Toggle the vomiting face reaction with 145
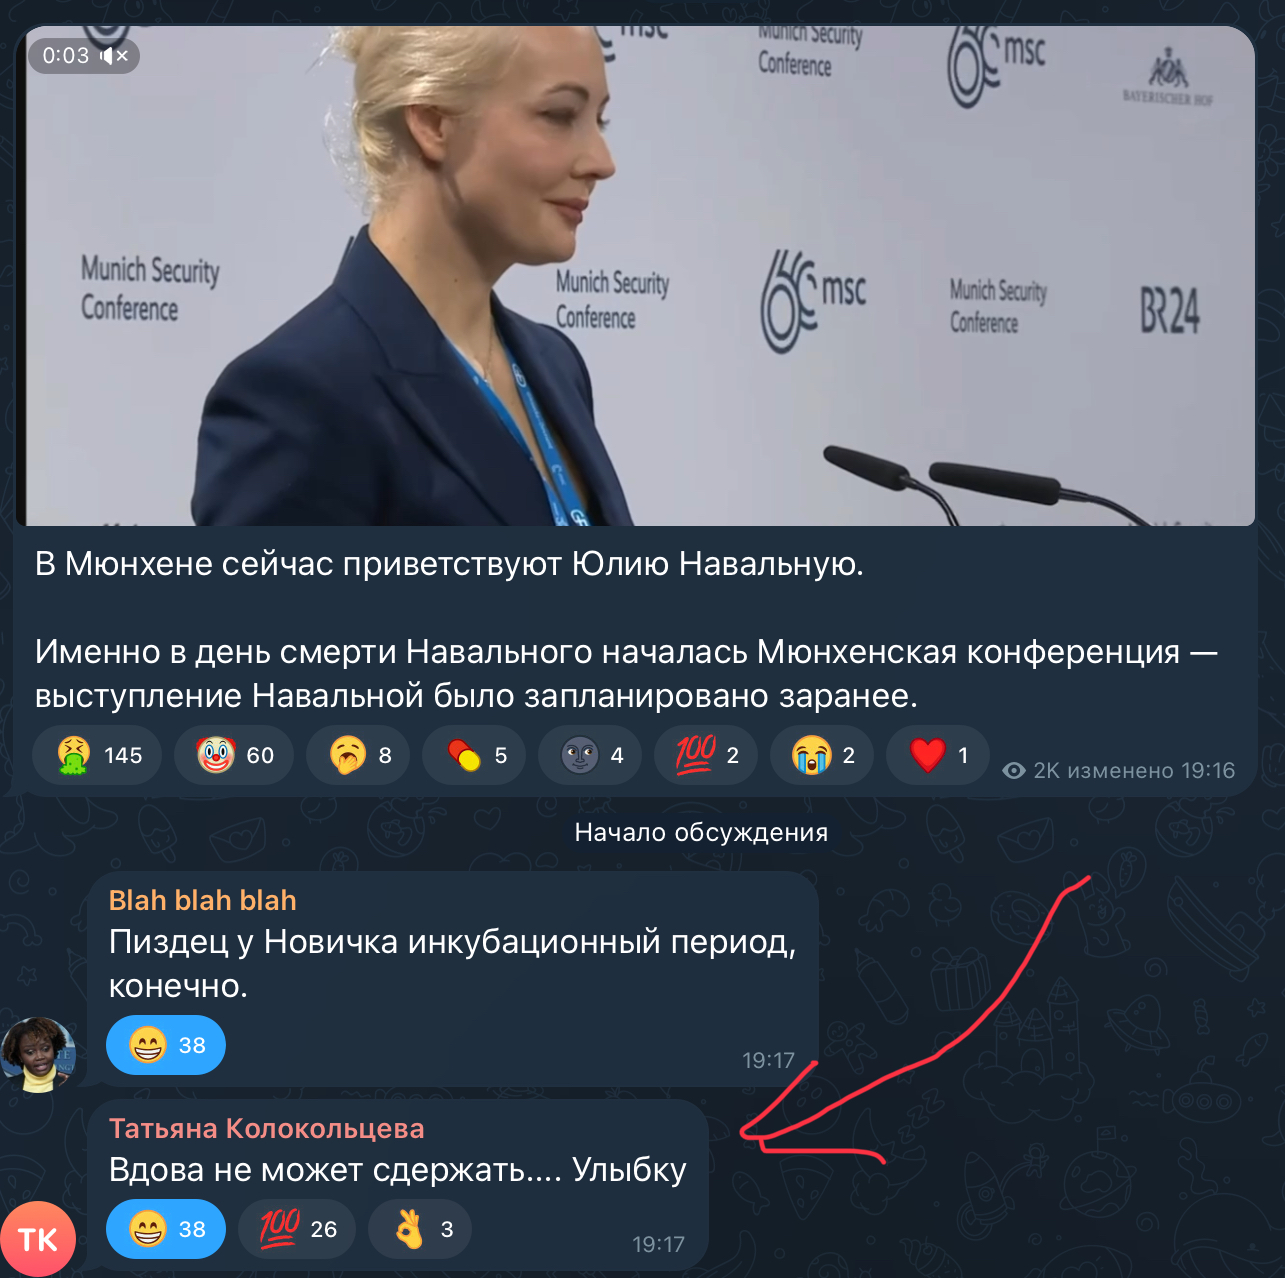The width and height of the screenshot is (1285, 1278). pos(100,755)
